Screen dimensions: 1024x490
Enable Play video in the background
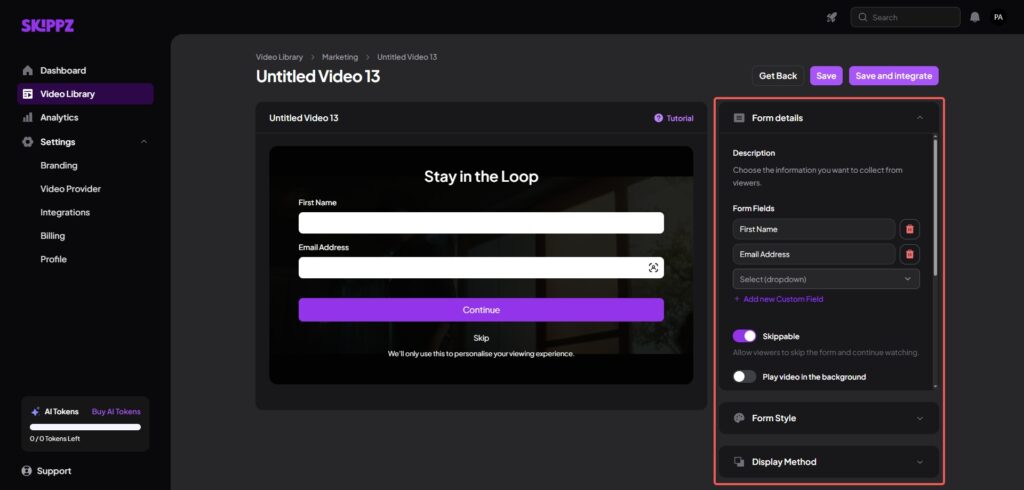click(x=744, y=377)
